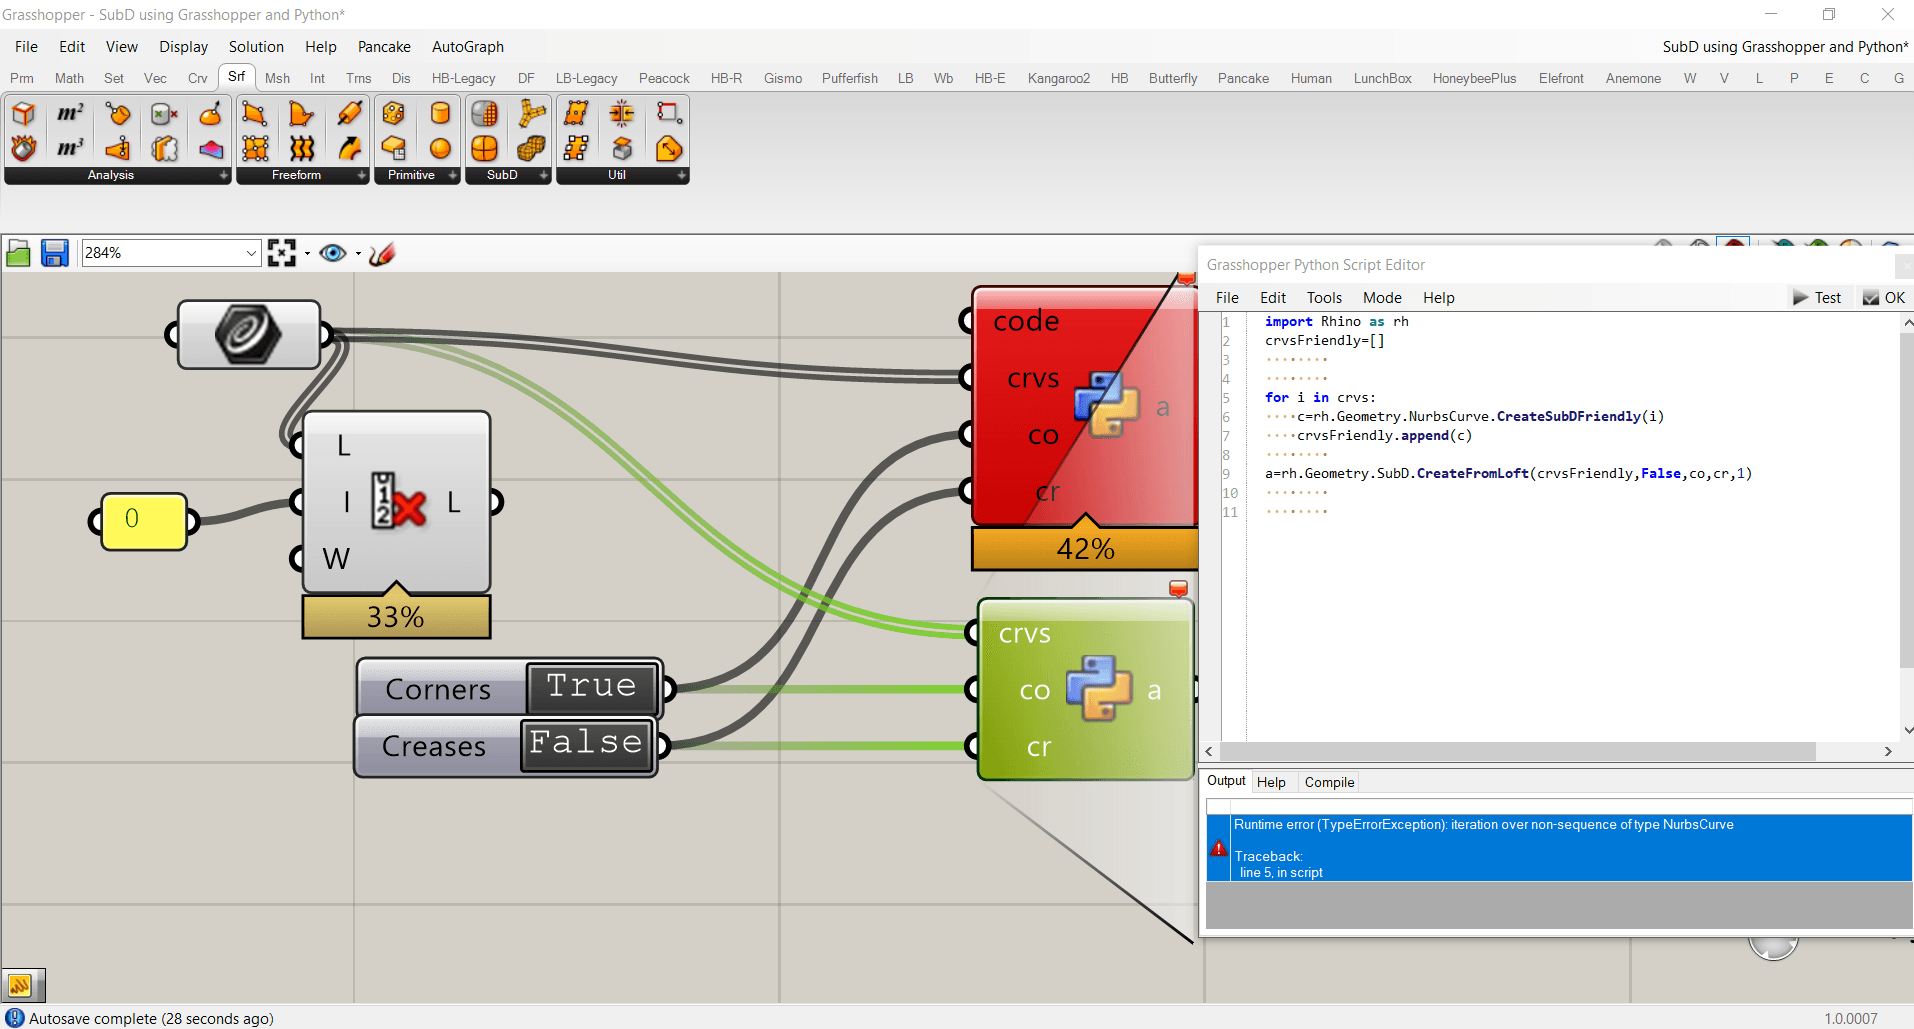
Task: Switch to the LunchBox tab
Action: [x=1383, y=78]
